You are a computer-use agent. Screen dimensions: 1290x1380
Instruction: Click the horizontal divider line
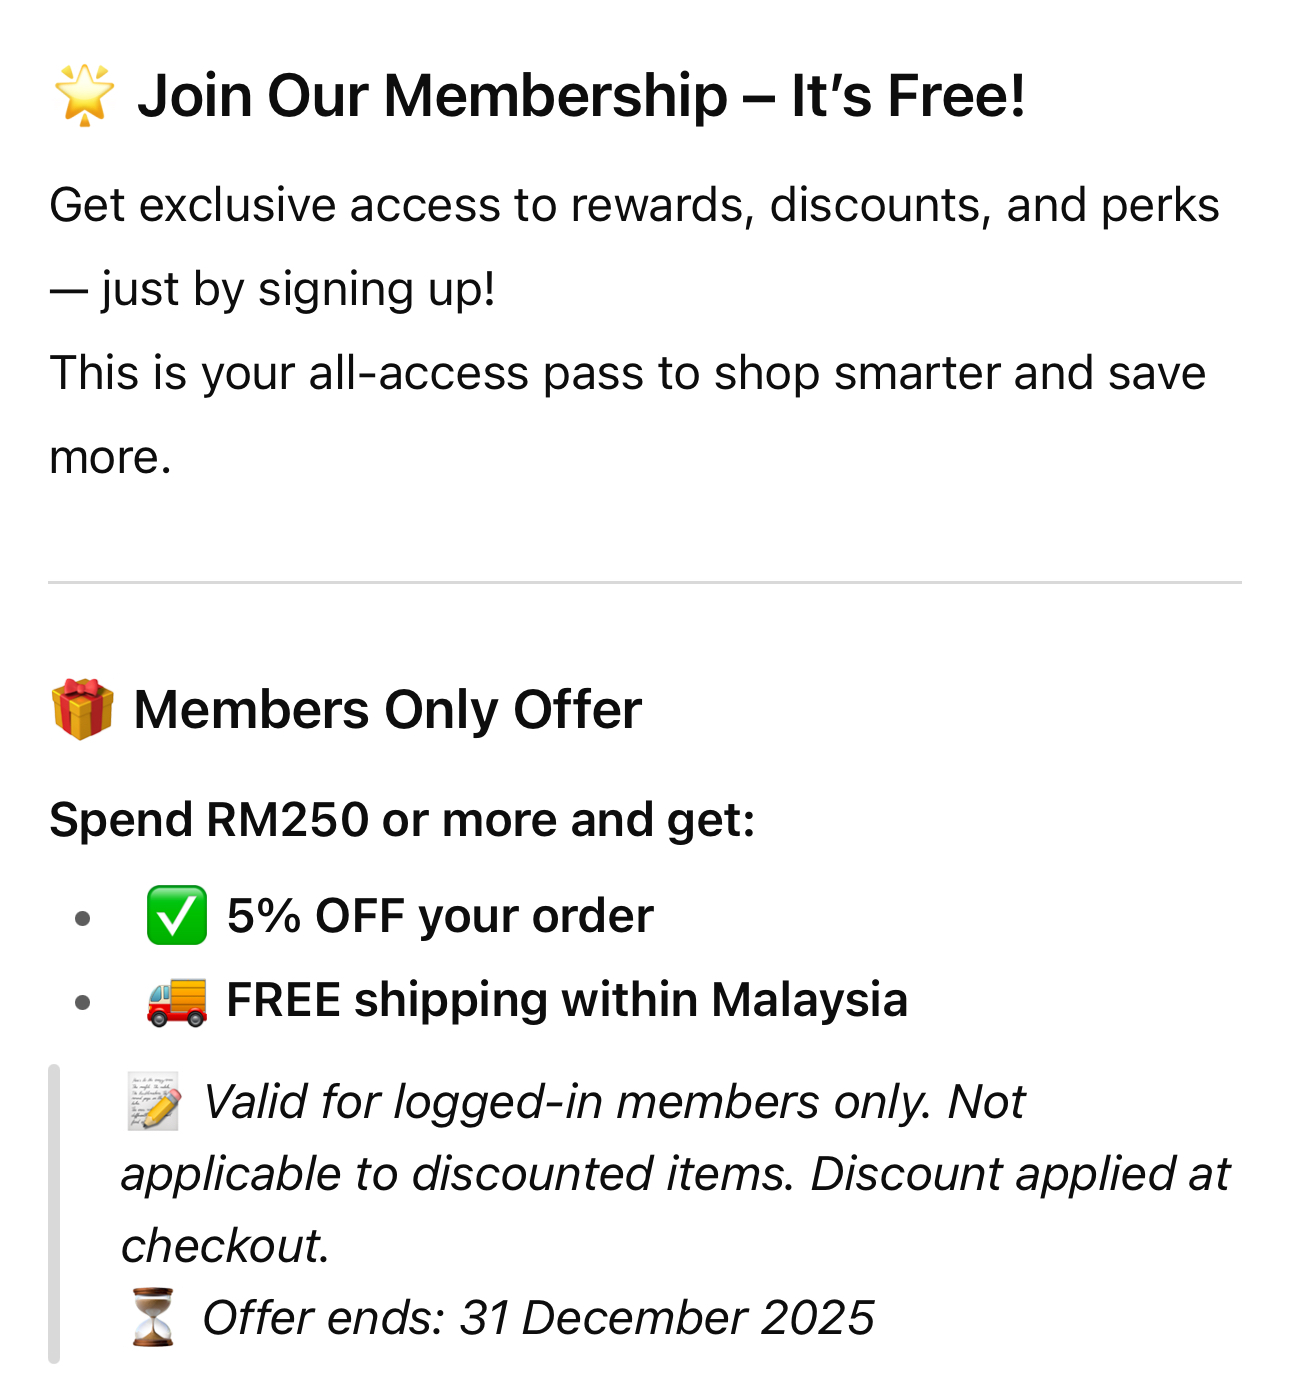(x=645, y=582)
